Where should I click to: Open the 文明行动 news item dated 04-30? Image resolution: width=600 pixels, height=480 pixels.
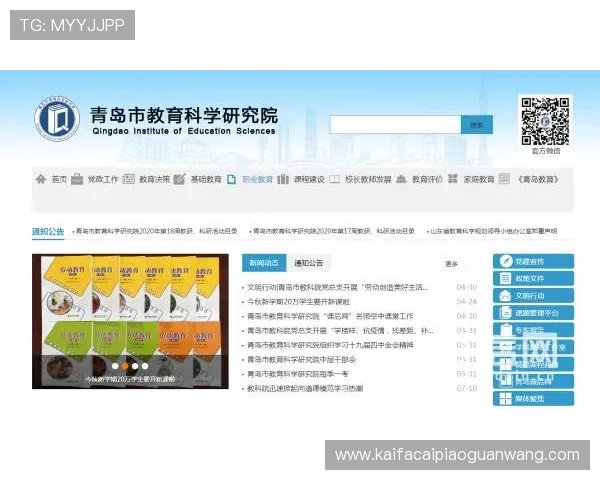click(x=338, y=287)
